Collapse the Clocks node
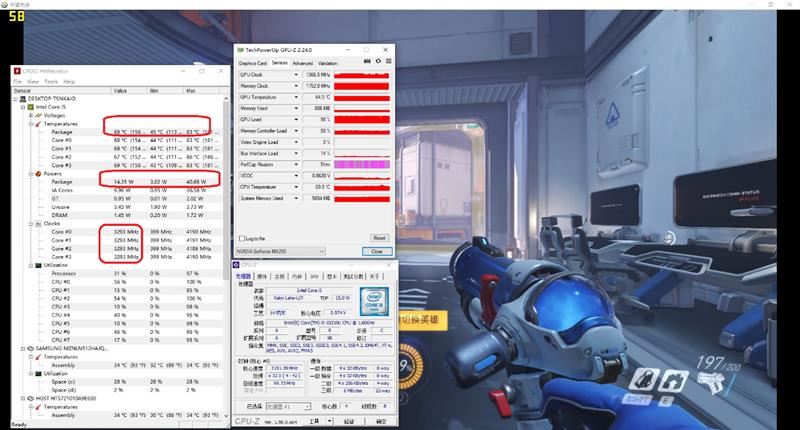This screenshot has height=430, width=800. coord(31,224)
